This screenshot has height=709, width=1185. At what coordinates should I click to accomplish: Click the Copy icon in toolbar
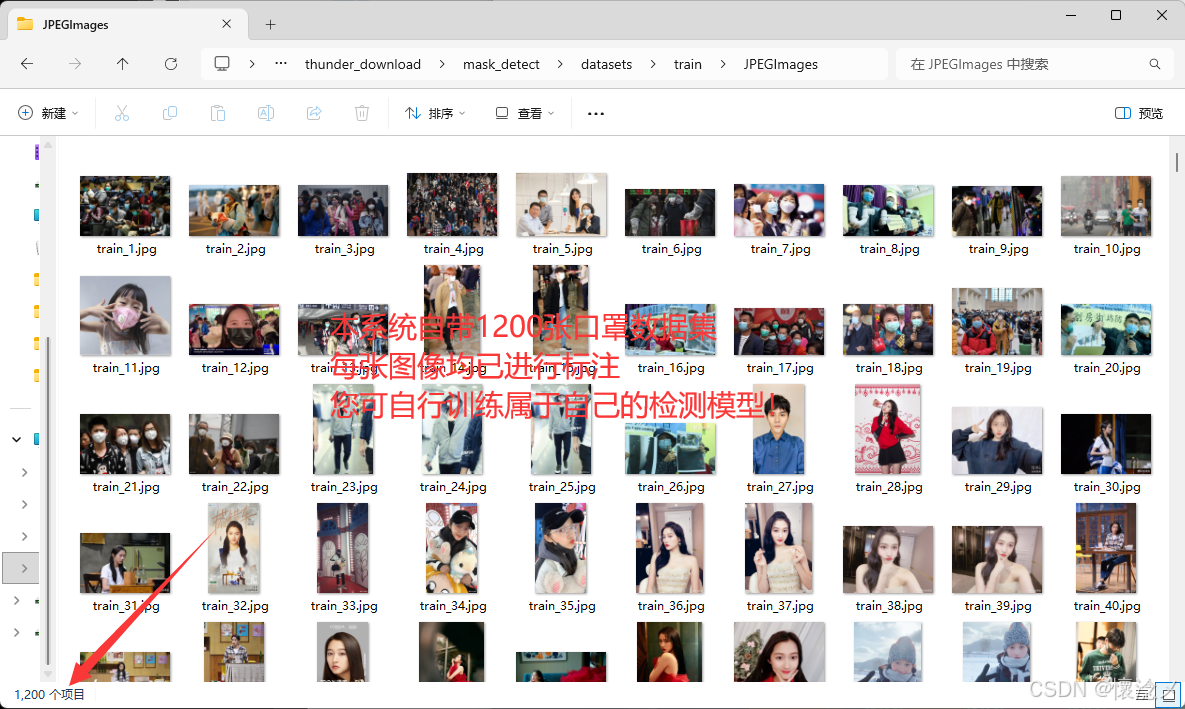170,113
